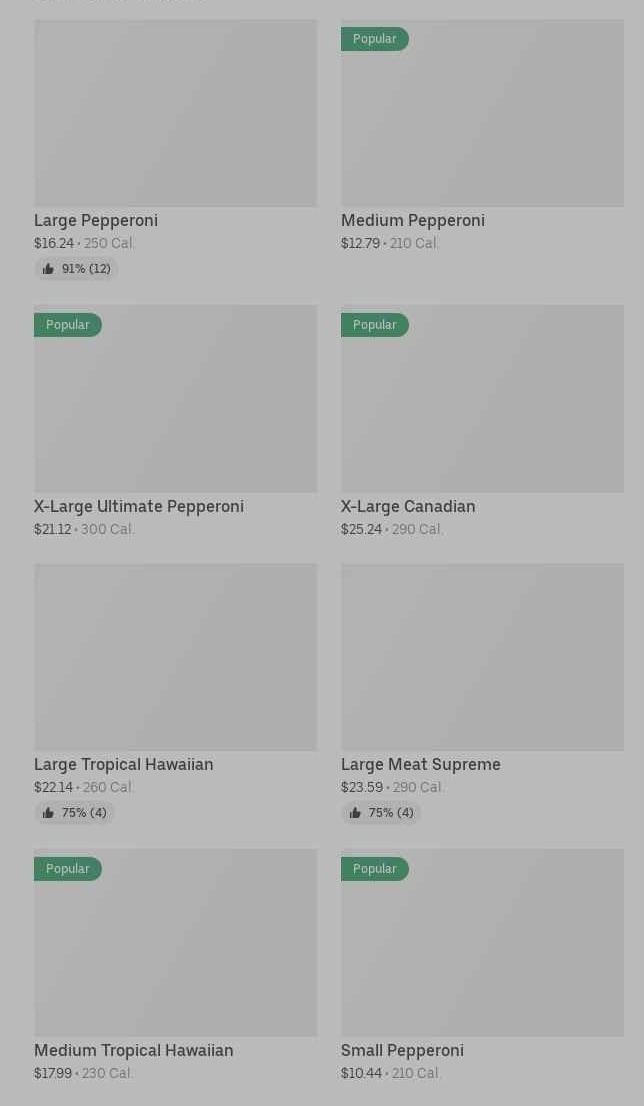The width and height of the screenshot is (644, 1106).
Task: Click thumbs-up icon under Large Tropical Hawaiian
Action: point(48,813)
